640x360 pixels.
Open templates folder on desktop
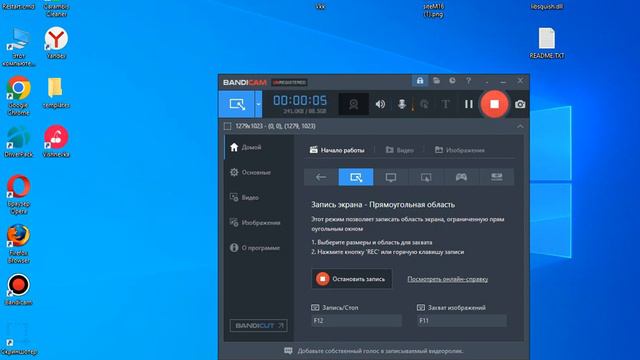[x=56, y=93]
